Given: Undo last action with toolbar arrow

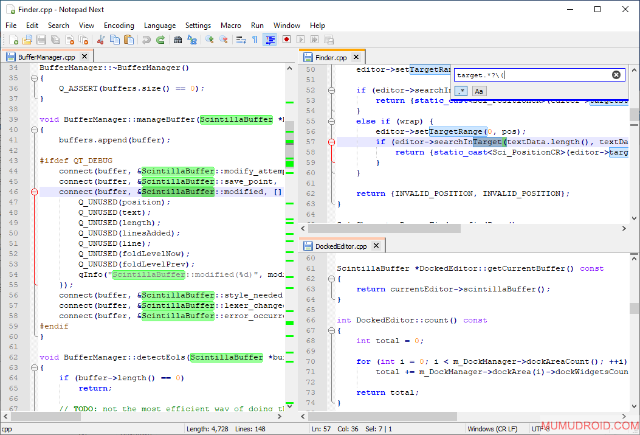Looking at the screenshot, I should (x=146, y=40).
